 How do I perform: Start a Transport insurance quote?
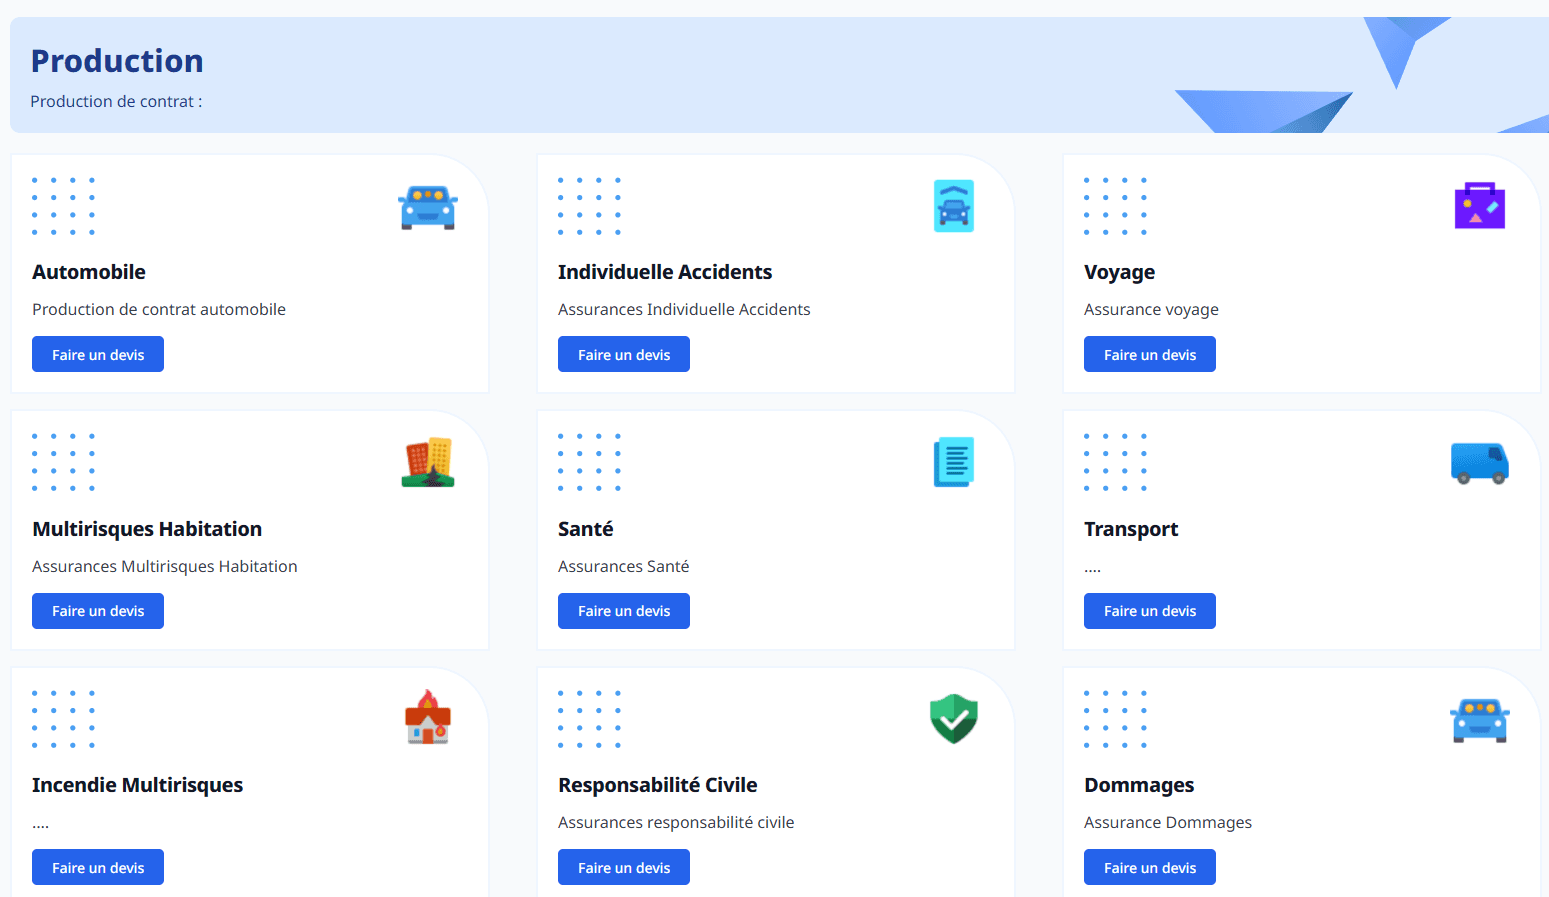coord(1150,611)
